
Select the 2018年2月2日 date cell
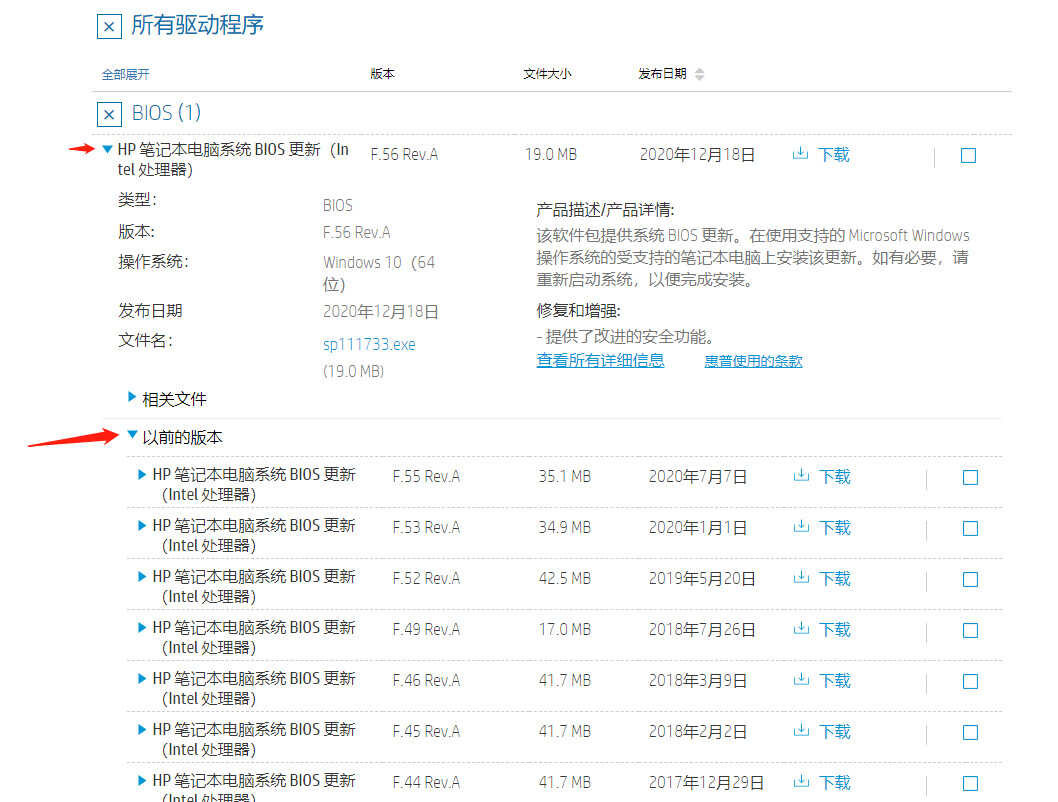click(698, 732)
